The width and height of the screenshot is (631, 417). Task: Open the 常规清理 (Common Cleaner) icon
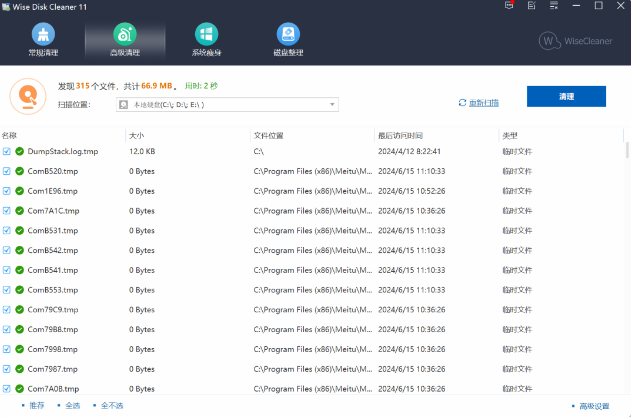point(43,40)
